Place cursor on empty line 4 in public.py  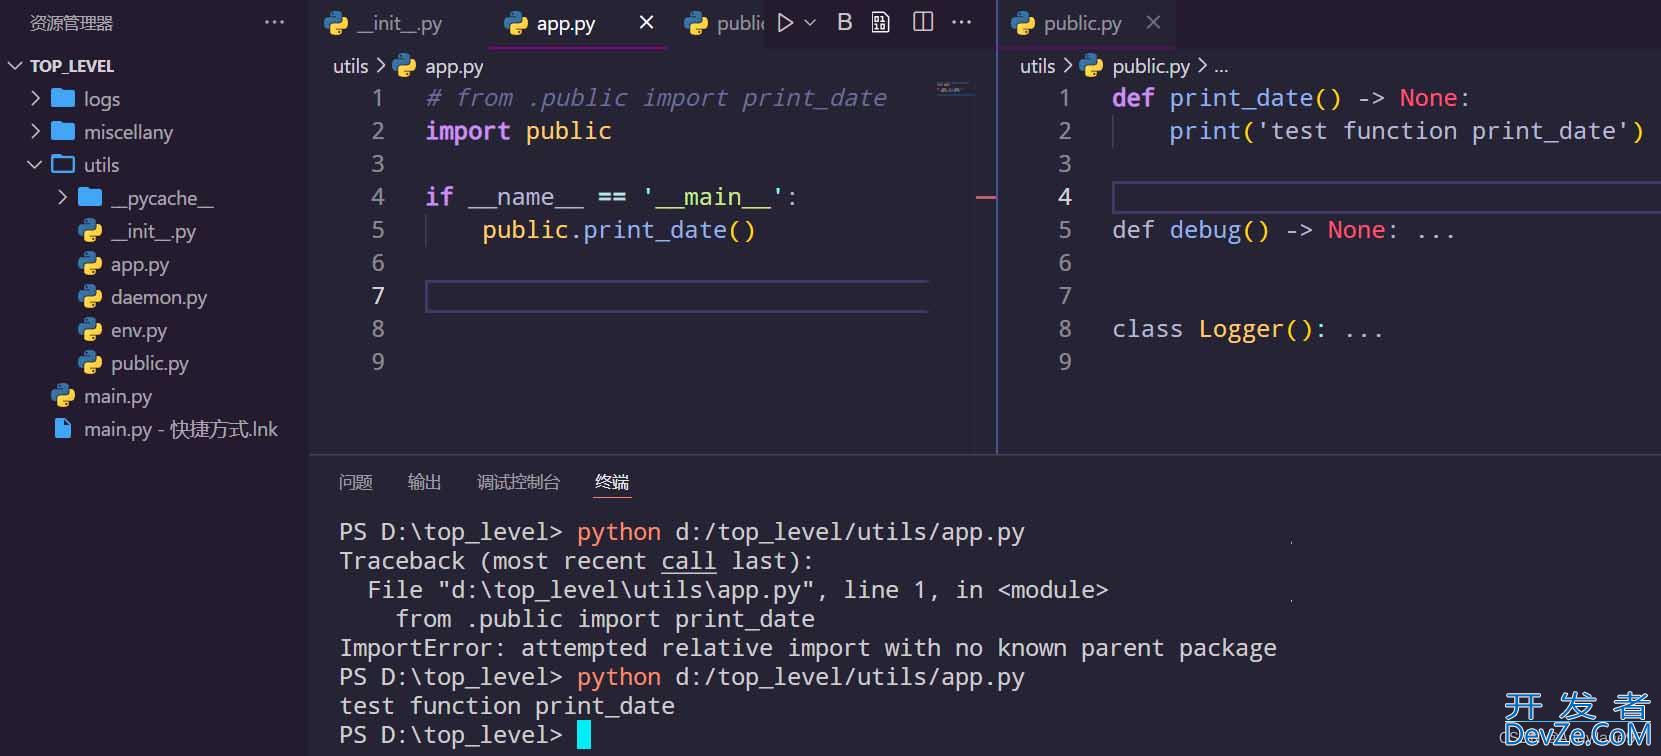pyautogui.click(x=1385, y=197)
